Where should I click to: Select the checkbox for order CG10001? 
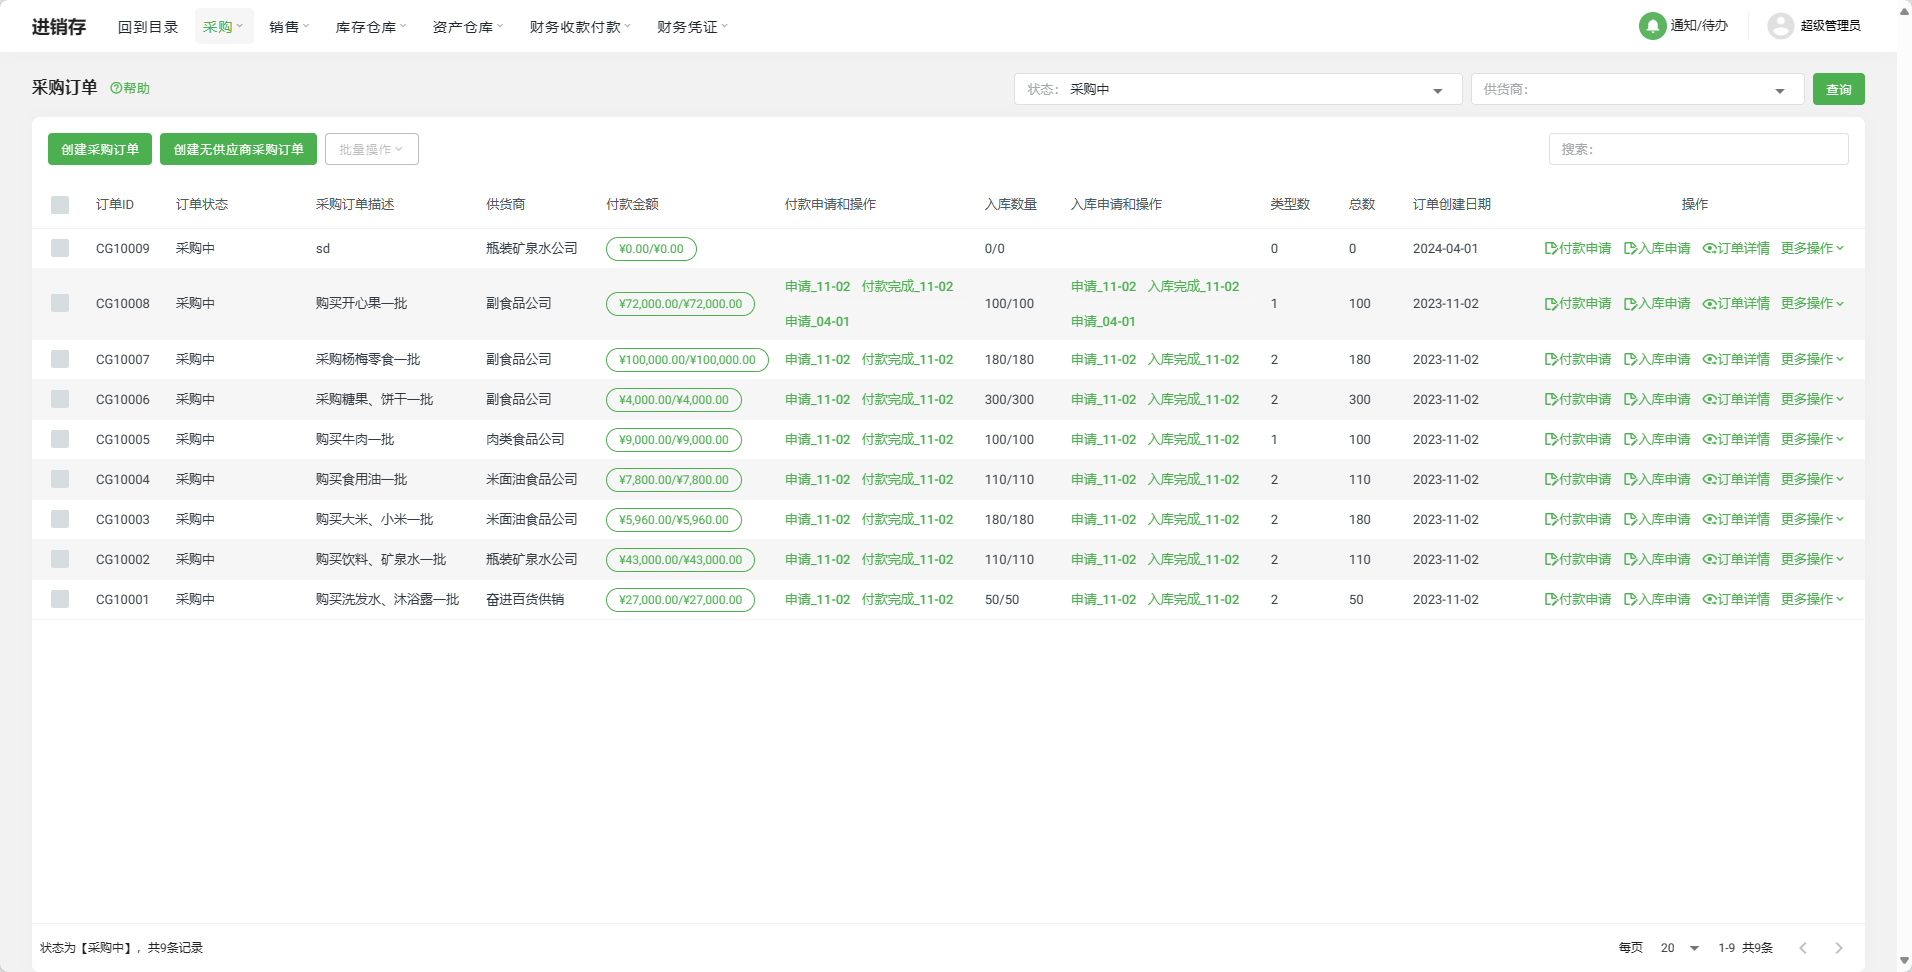[x=60, y=599]
